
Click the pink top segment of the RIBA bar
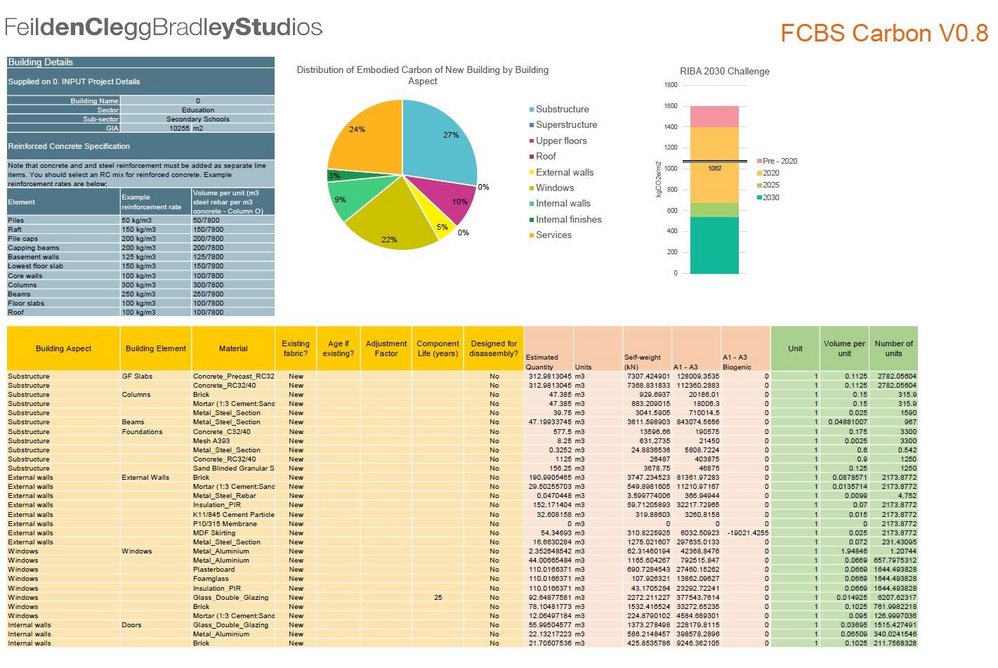(x=715, y=116)
